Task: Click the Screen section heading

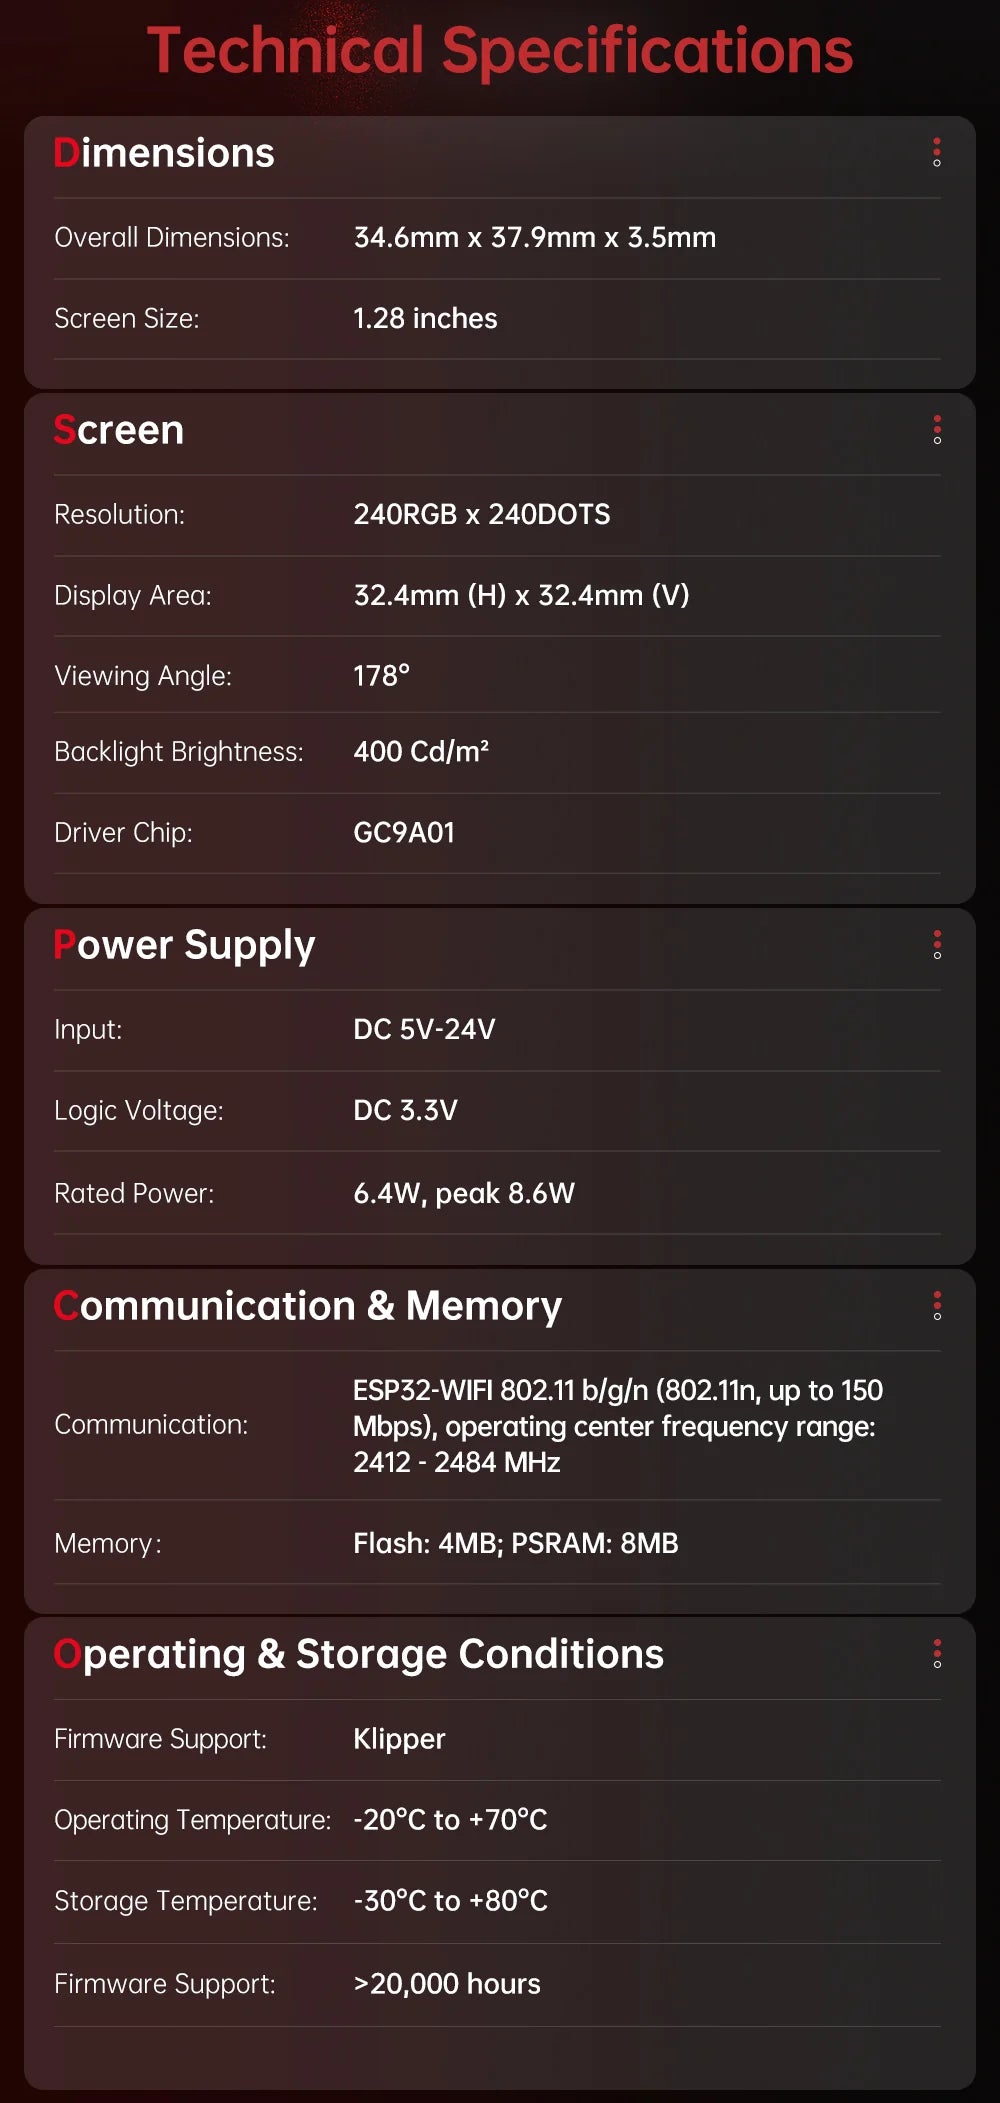Action: point(119,430)
